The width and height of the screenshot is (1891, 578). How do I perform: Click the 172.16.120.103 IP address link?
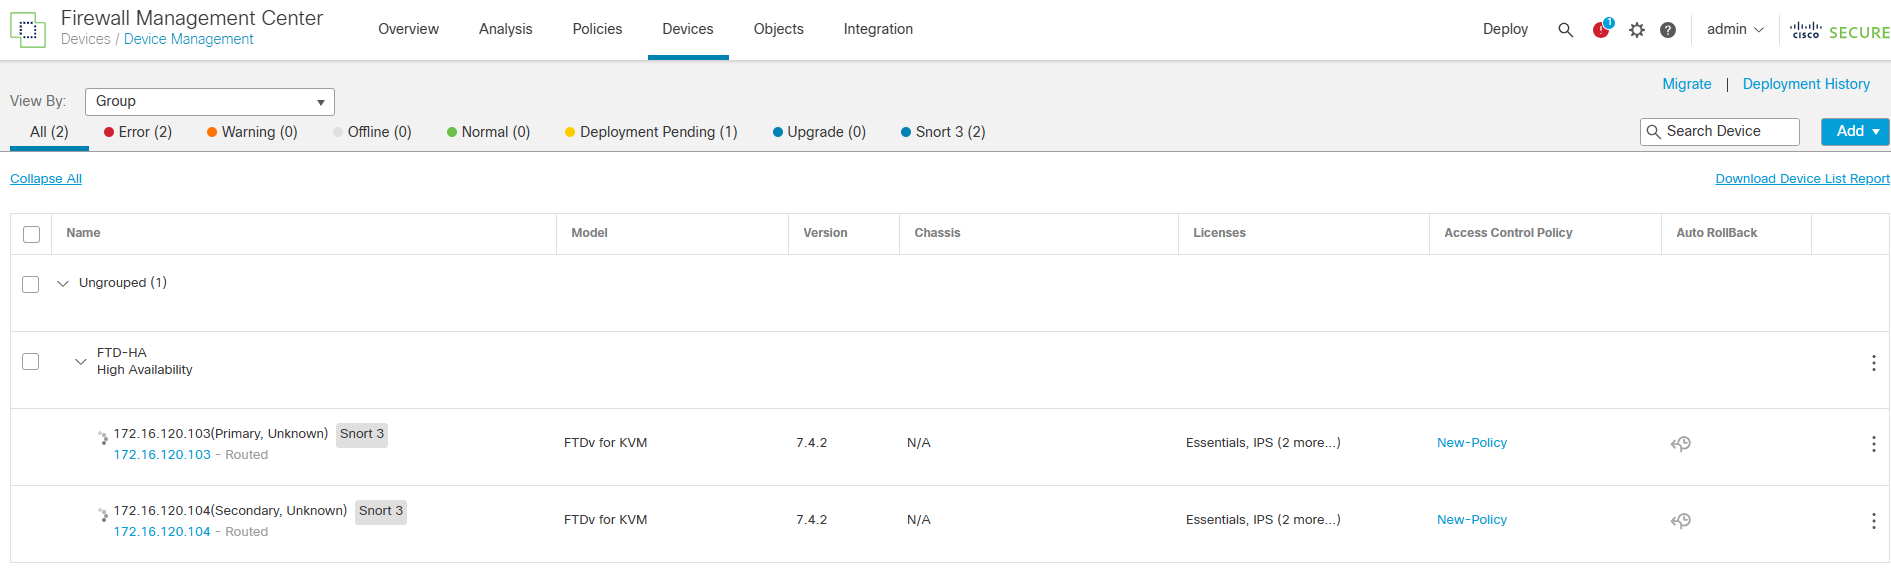tap(162, 455)
